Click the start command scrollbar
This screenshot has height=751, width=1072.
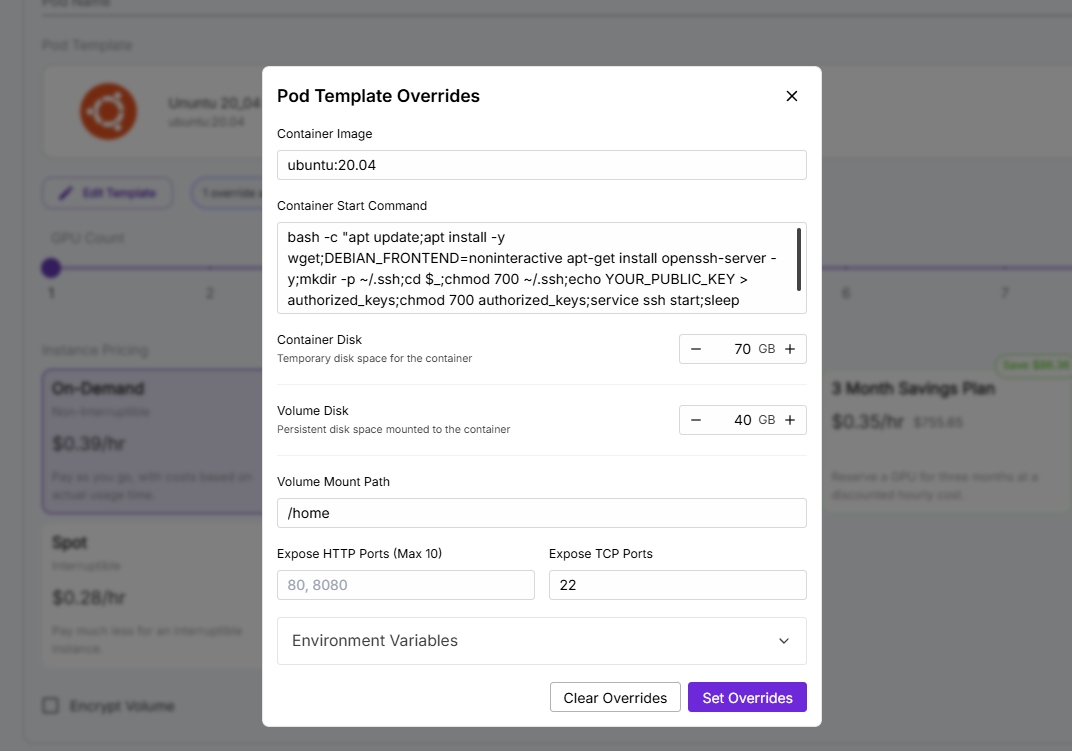799,259
